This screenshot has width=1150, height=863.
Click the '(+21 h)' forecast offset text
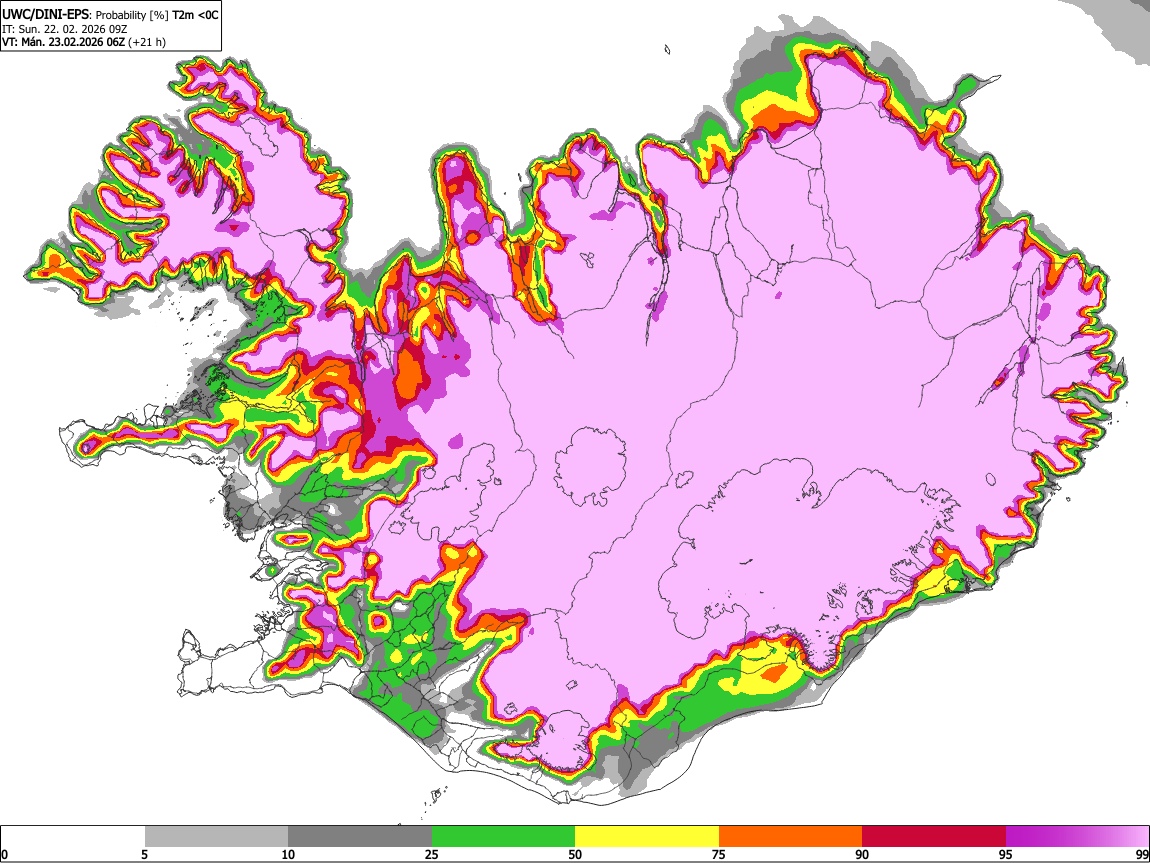pos(147,43)
